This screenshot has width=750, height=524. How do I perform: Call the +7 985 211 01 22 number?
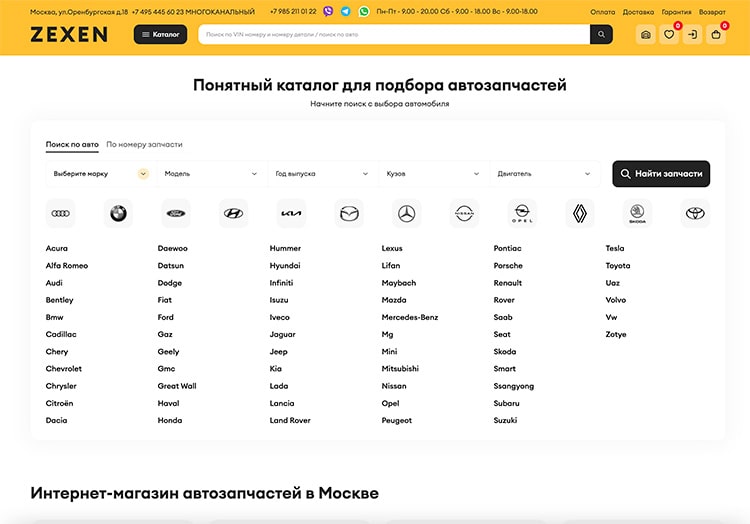(x=293, y=11)
